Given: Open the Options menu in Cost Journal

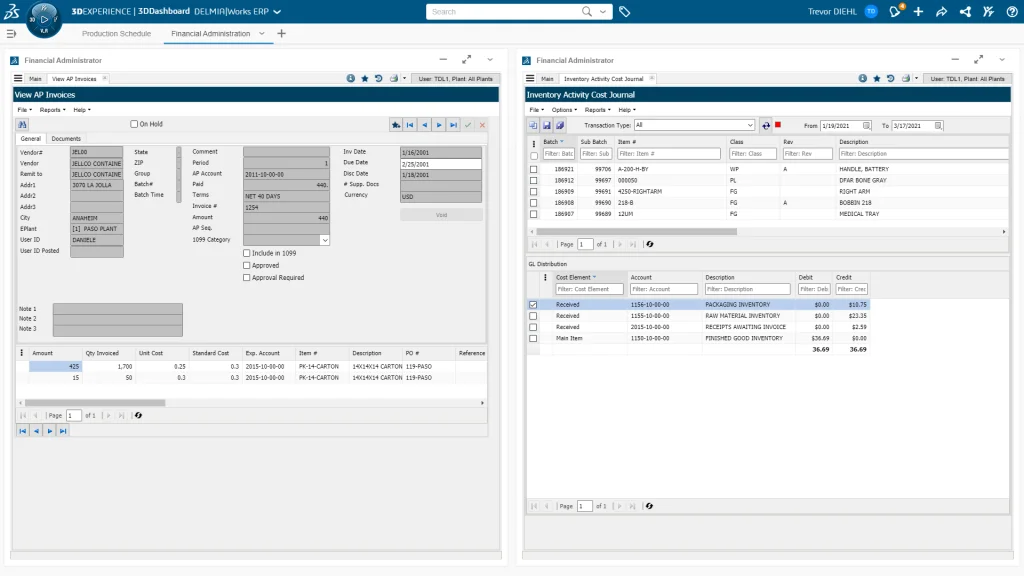Looking at the screenshot, I should click(563, 110).
